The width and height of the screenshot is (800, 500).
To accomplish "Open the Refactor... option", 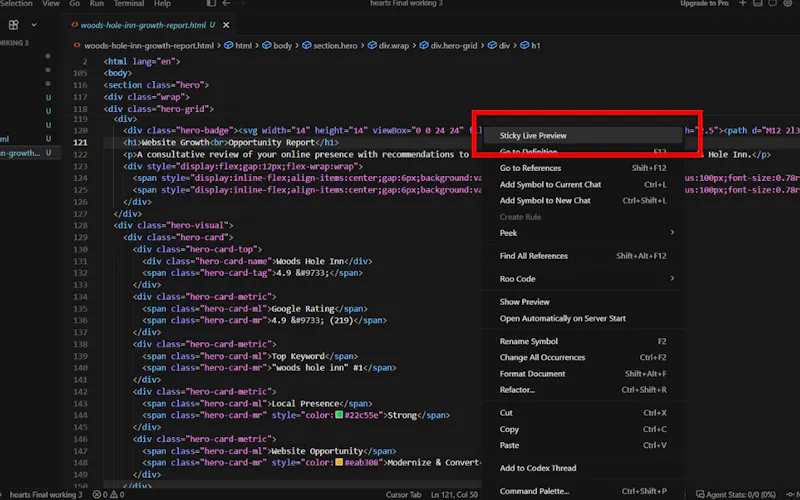I will tap(583, 389).
